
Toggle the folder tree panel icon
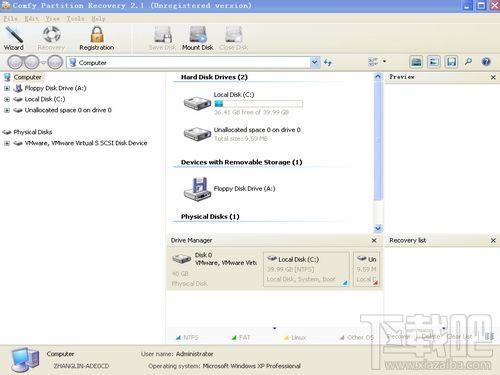pos(433,62)
